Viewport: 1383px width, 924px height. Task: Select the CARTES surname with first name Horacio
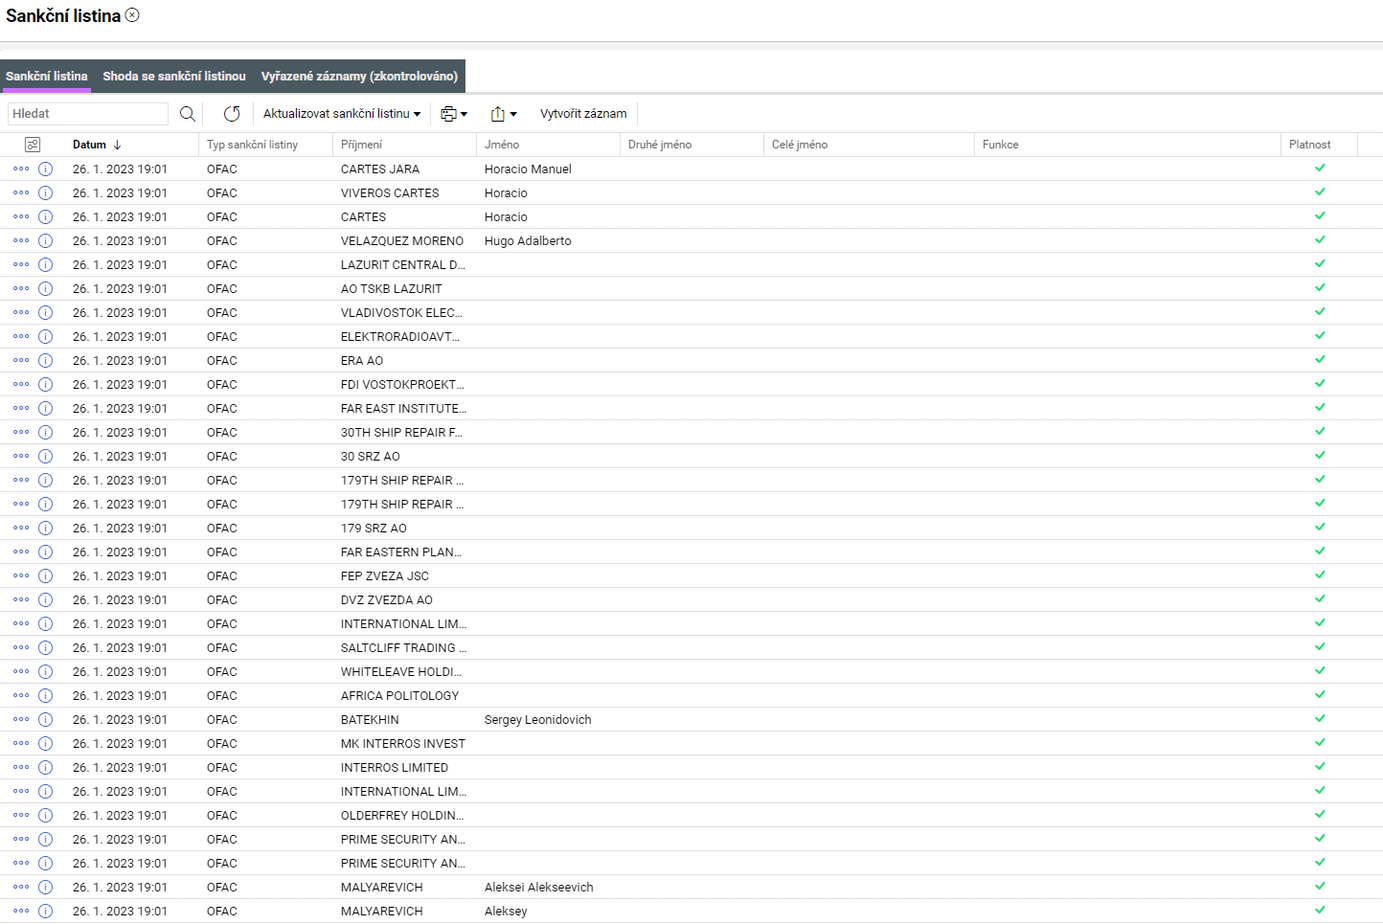[363, 217]
